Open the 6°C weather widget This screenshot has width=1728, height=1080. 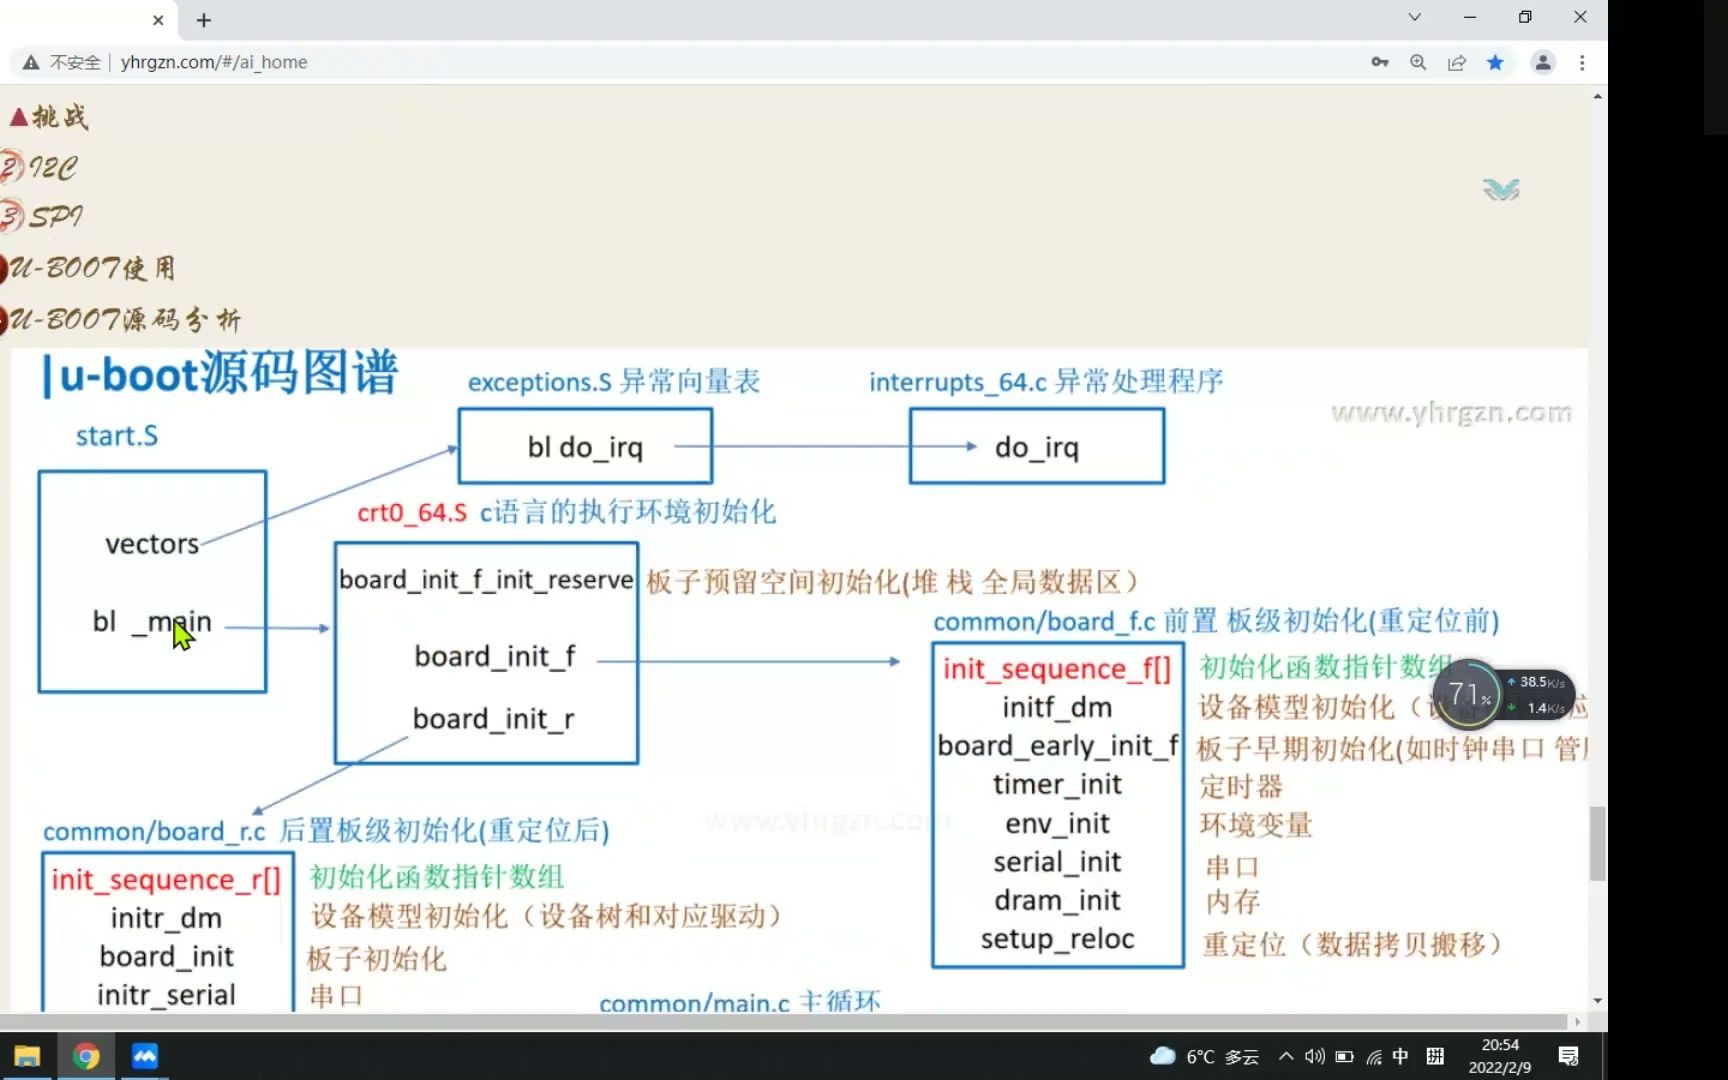click(1205, 1057)
